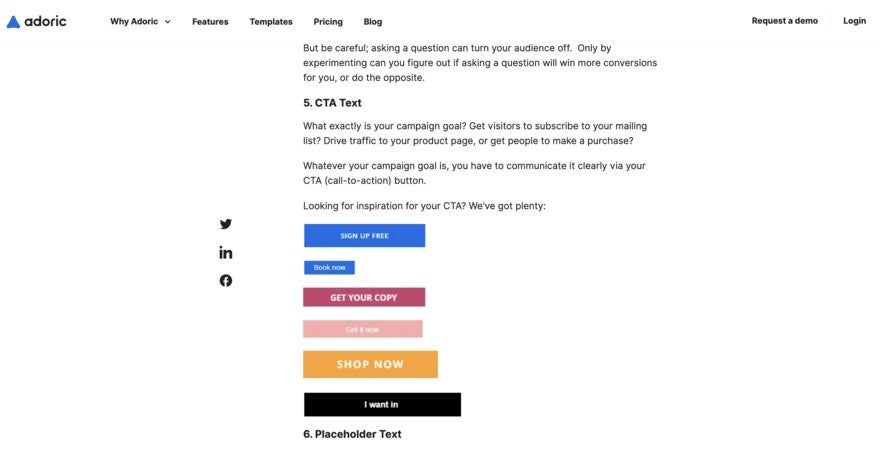Viewport: 880px width, 450px height.
Task: Share the article on Facebook
Action: [x=226, y=280]
